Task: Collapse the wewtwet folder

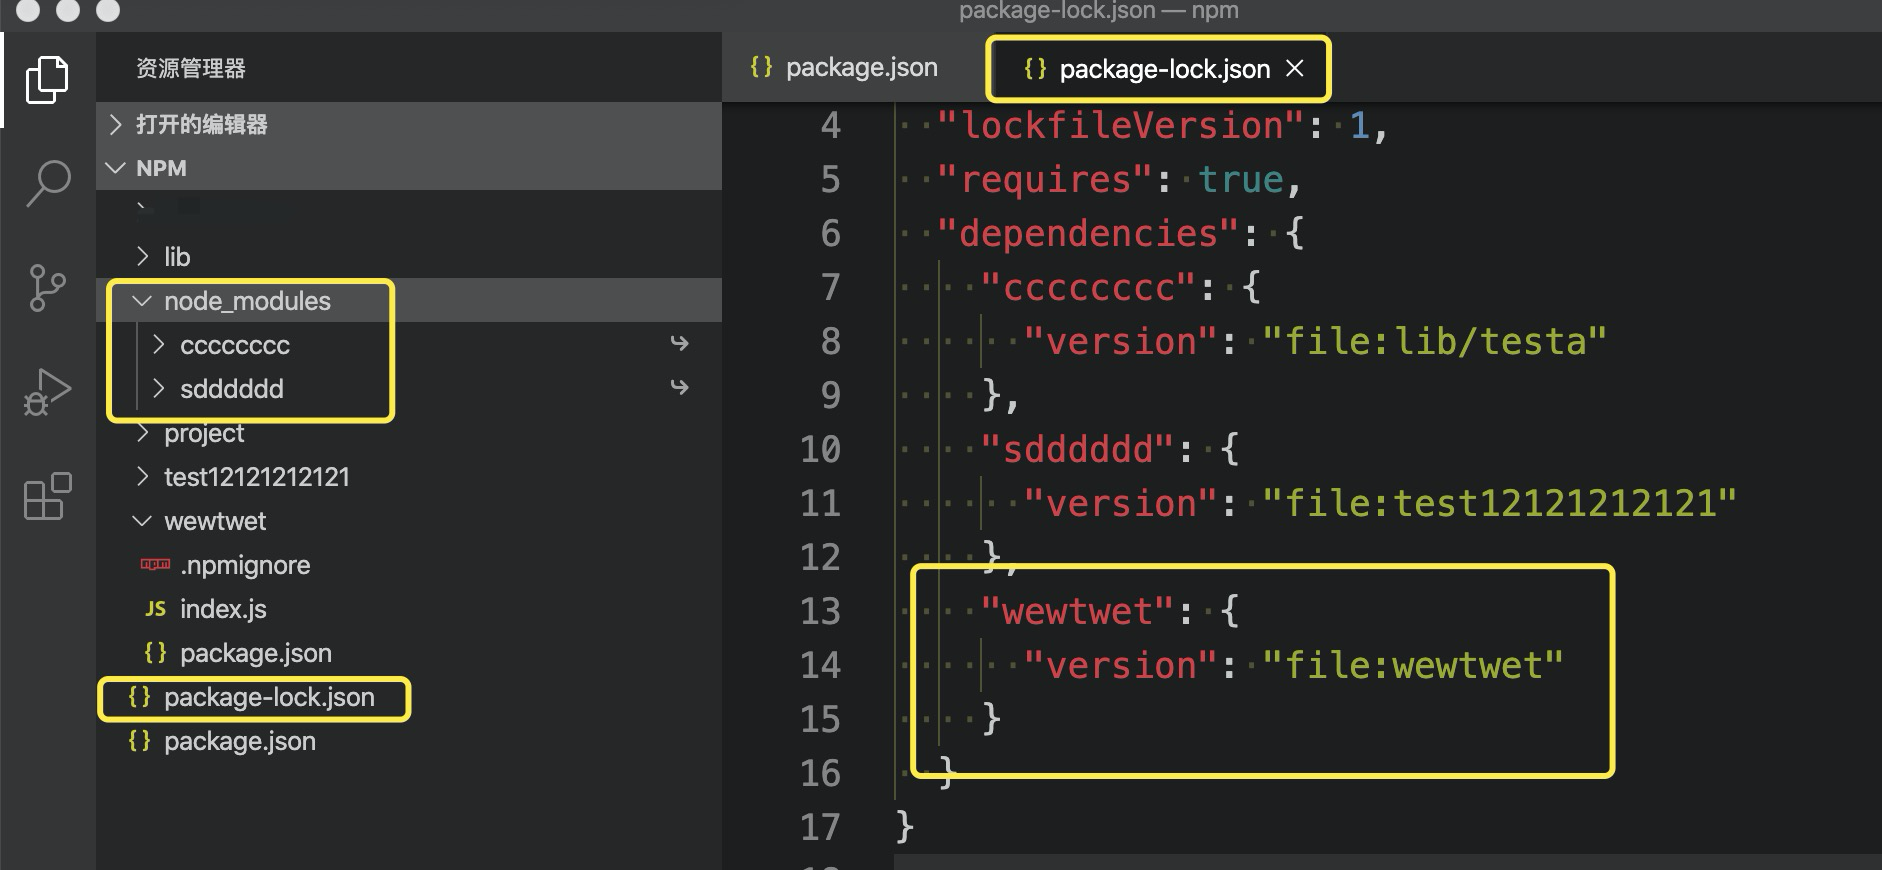Action: coord(215,521)
